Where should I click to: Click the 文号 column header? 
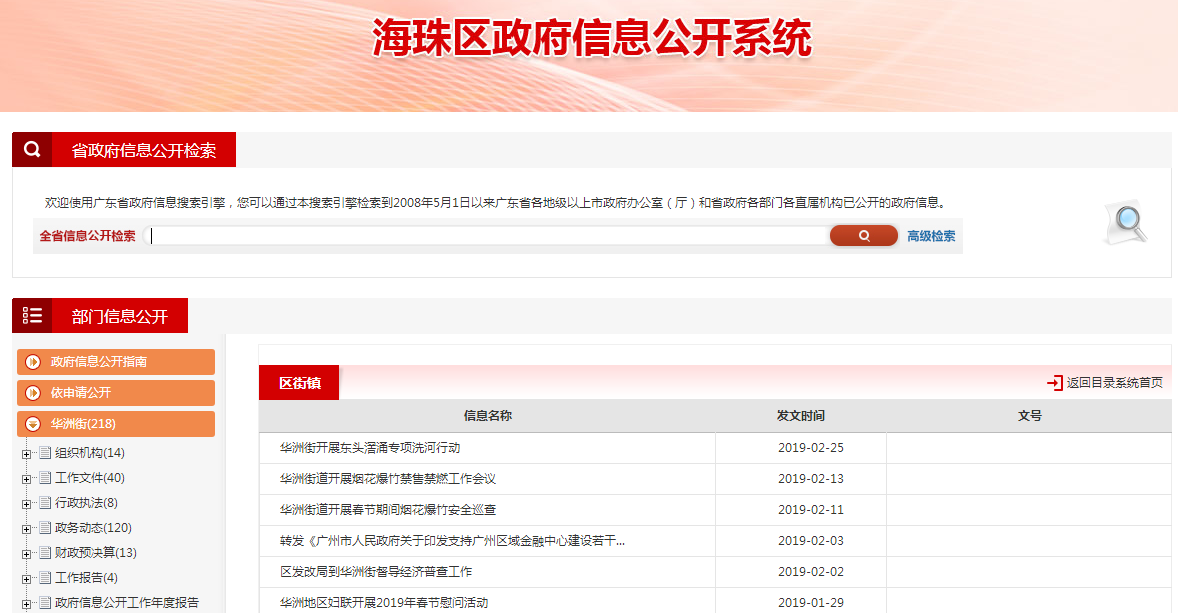pyautogui.click(x=1029, y=415)
